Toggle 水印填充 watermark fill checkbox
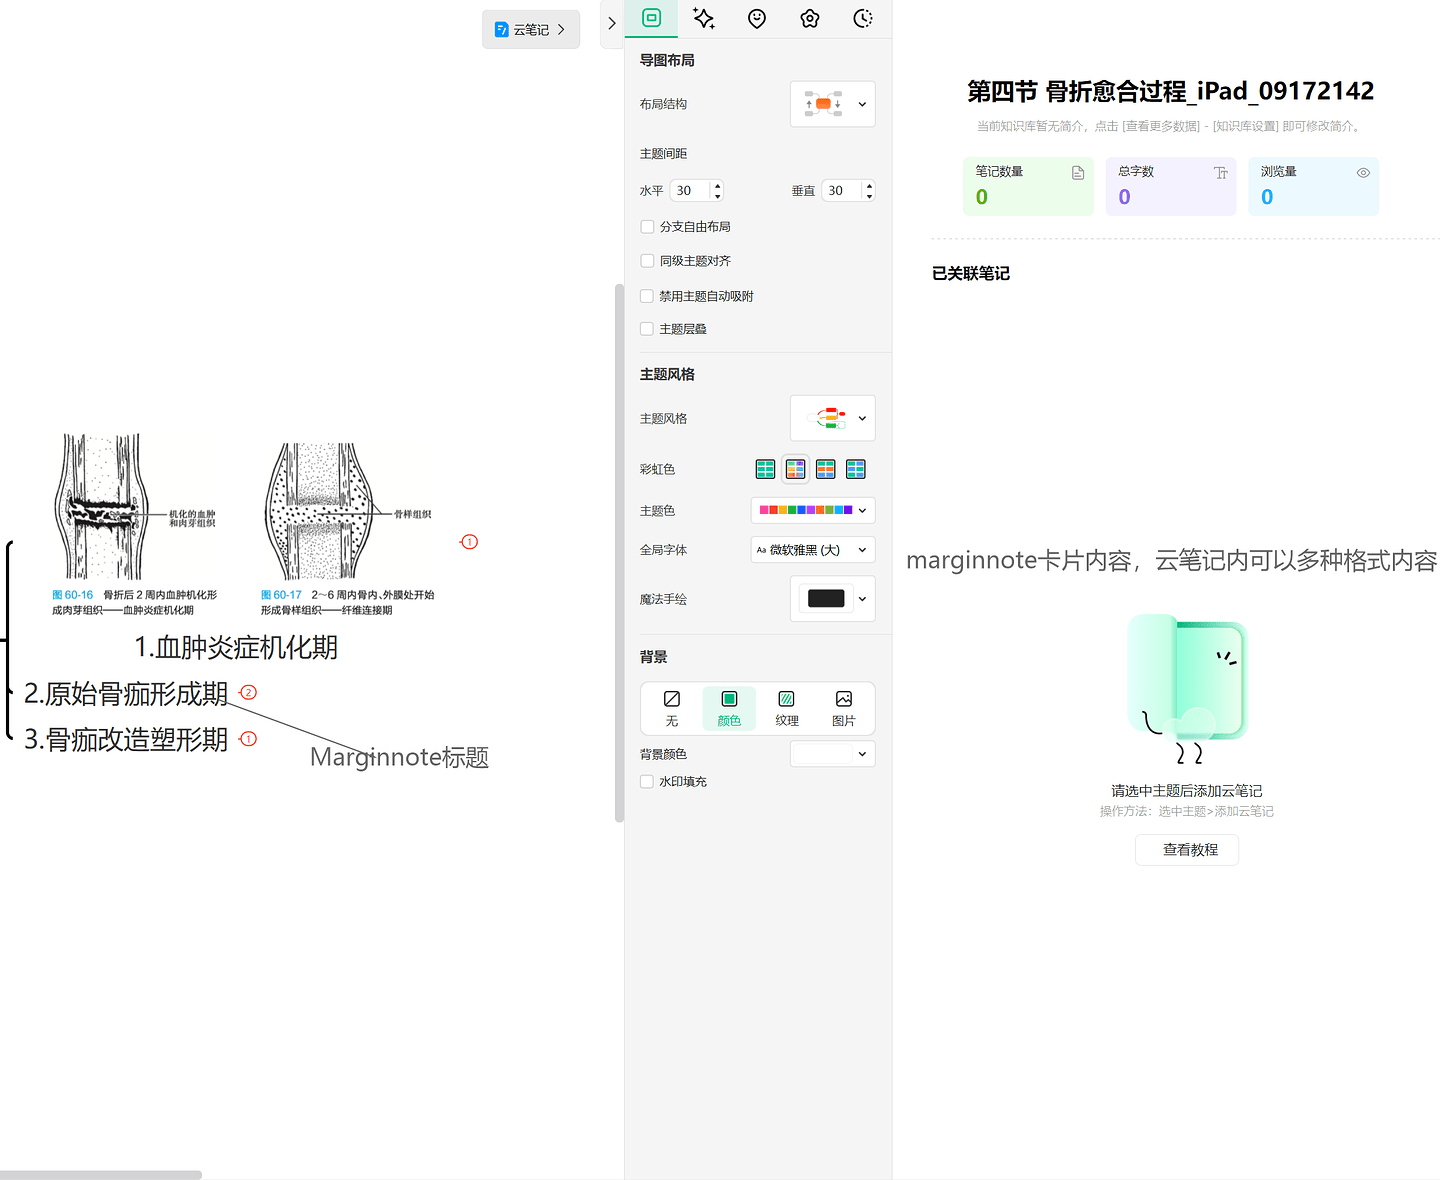The width and height of the screenshot is (1440, 1180). tap(647, 782)
